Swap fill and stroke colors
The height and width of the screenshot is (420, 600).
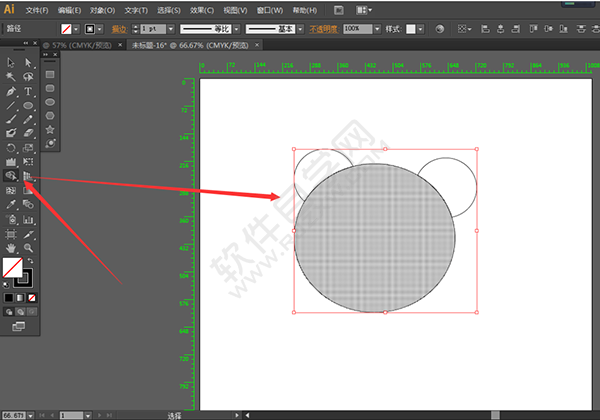coord(30,261)
